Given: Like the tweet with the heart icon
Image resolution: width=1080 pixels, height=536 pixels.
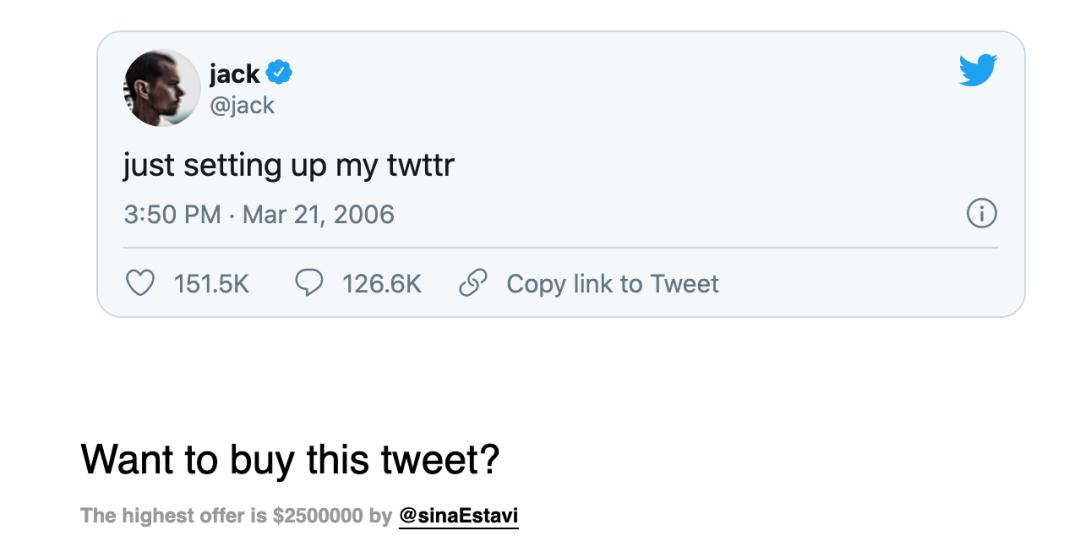Looking at the screenshot, I should (x=141, y=284).
